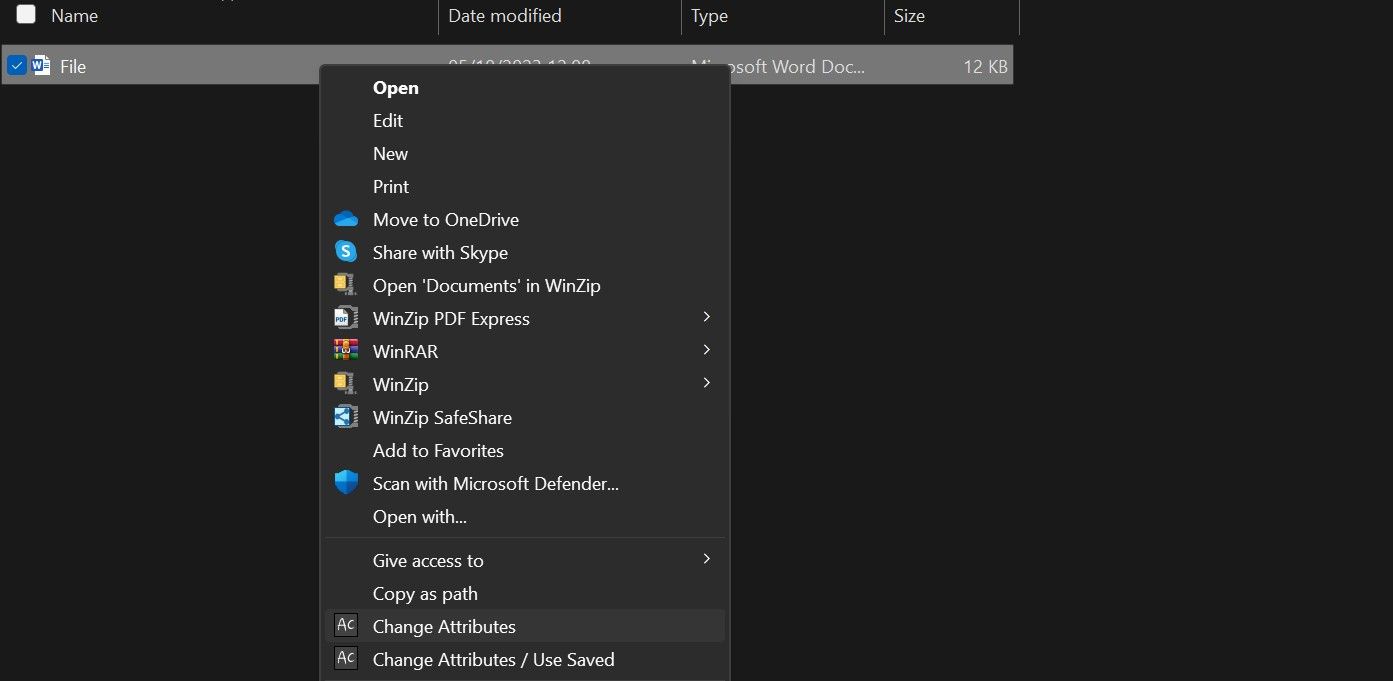Click the WinZip PDF Express icon
Viewport: 1393px width, 681px height.
[x=346, y=317]
